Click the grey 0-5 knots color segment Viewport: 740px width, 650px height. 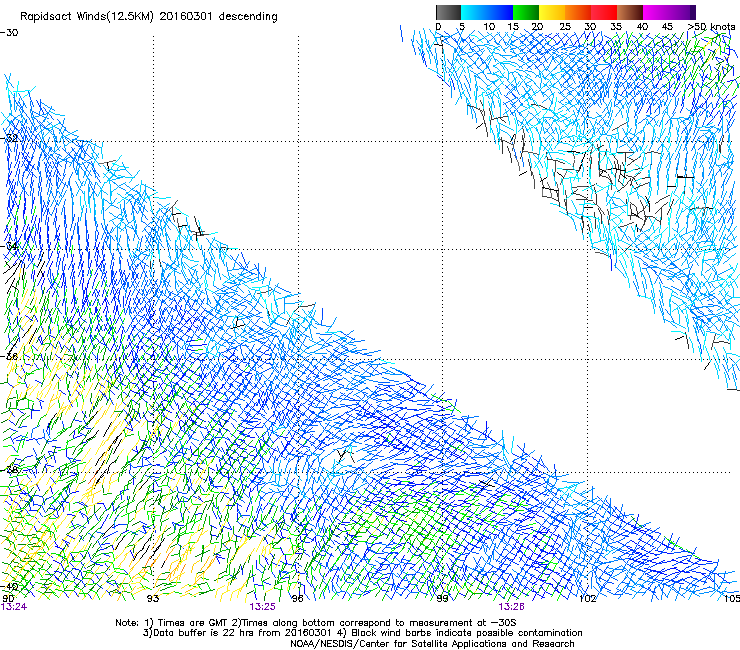[x=448, y=12]
